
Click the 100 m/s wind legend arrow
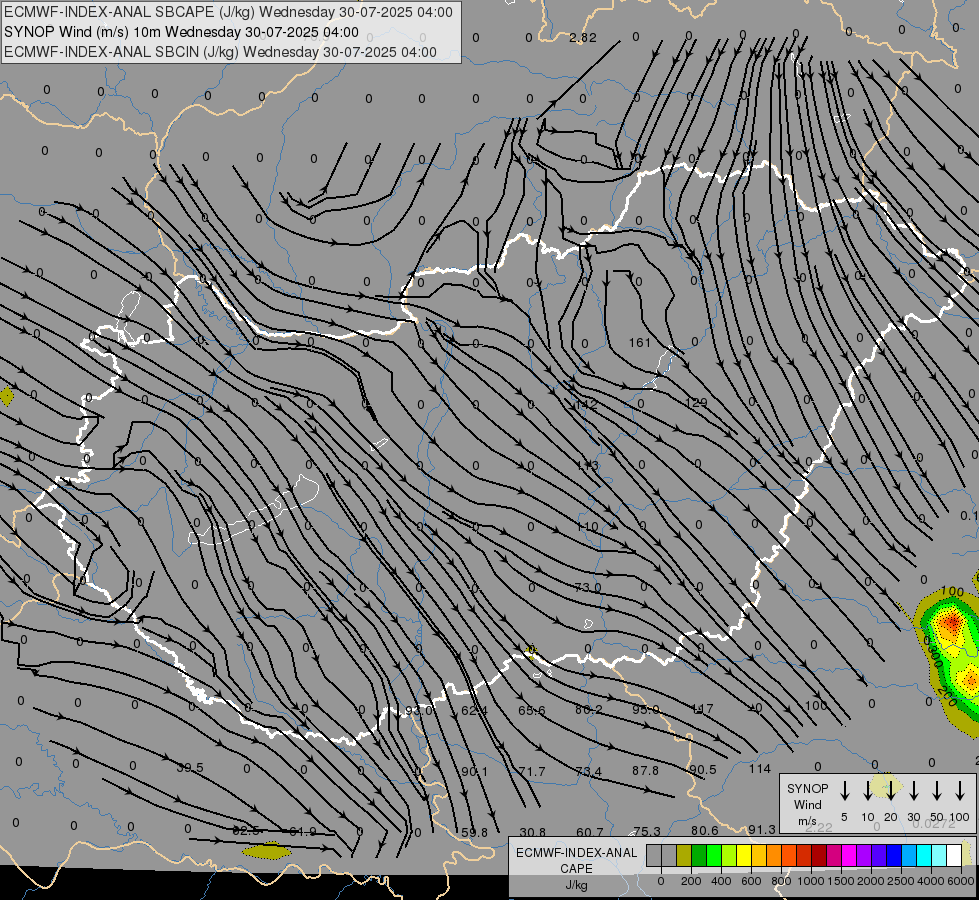960,791
